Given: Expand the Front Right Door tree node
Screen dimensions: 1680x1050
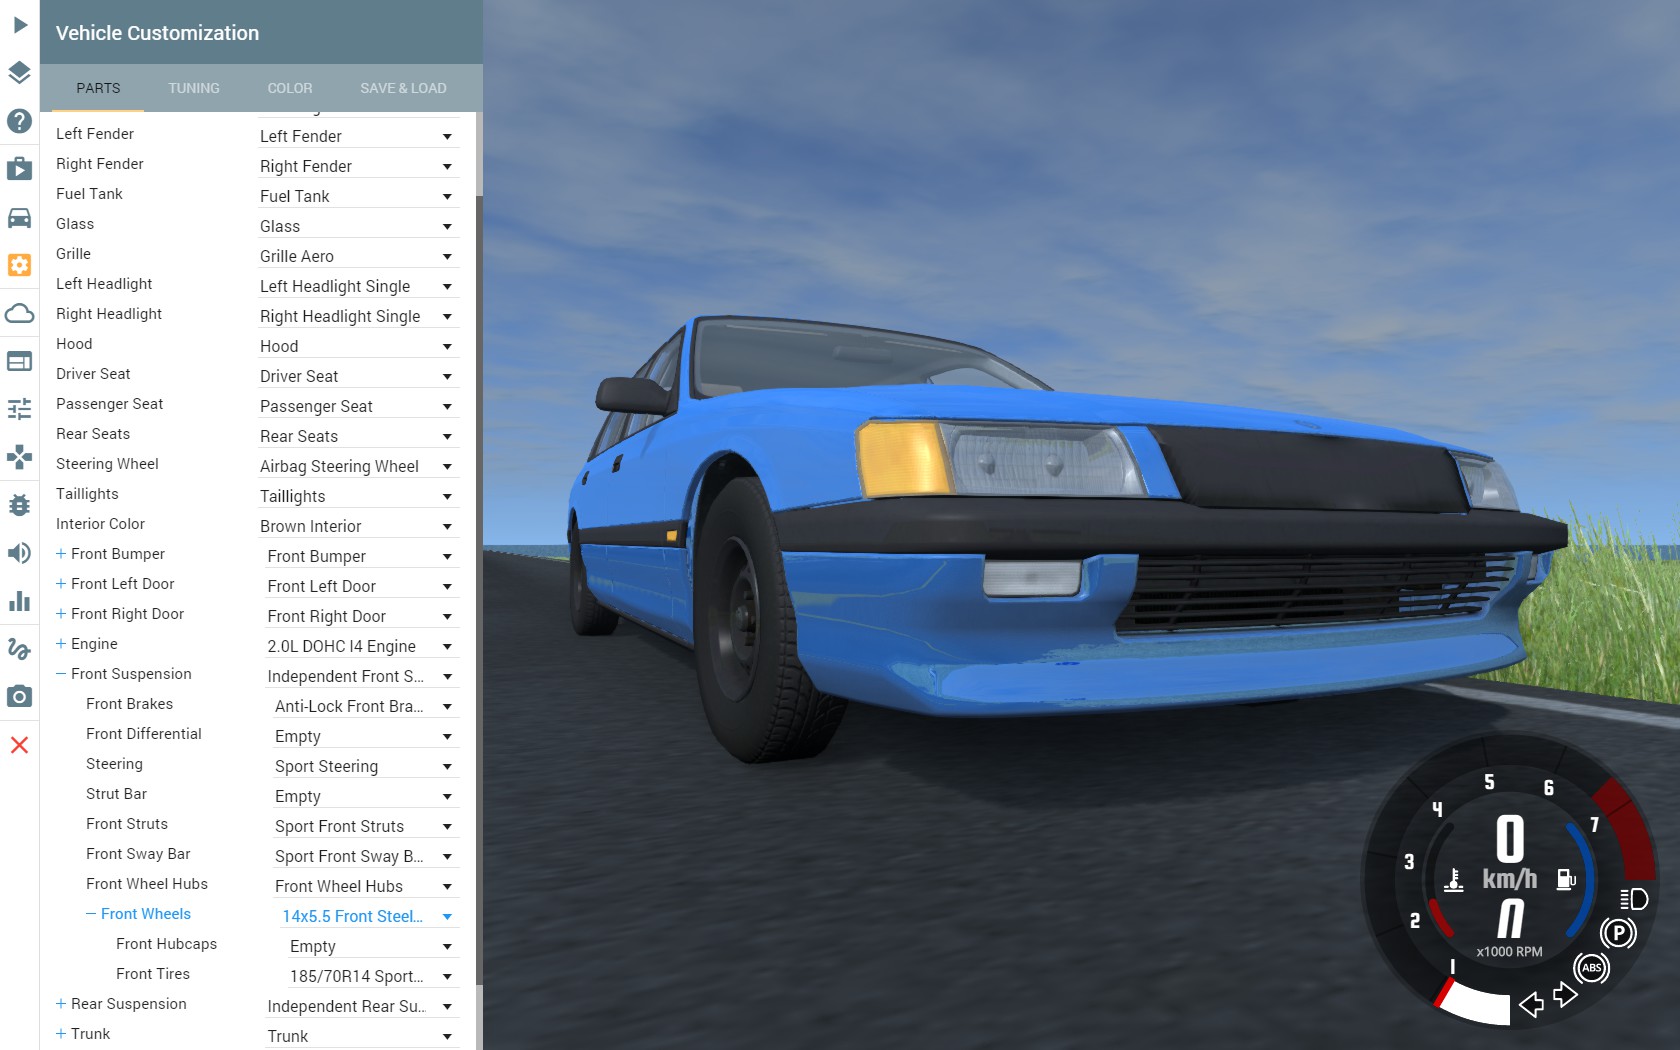Looking at the screenshot, I should coord(61,613).
